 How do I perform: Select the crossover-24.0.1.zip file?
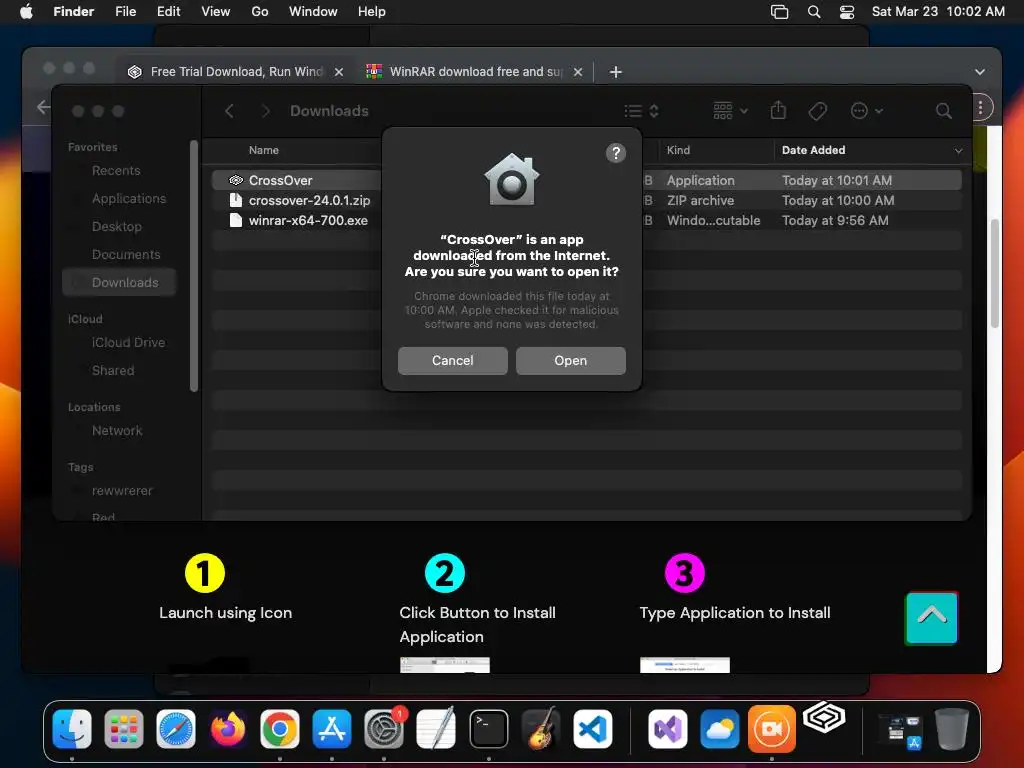point(586,200)
